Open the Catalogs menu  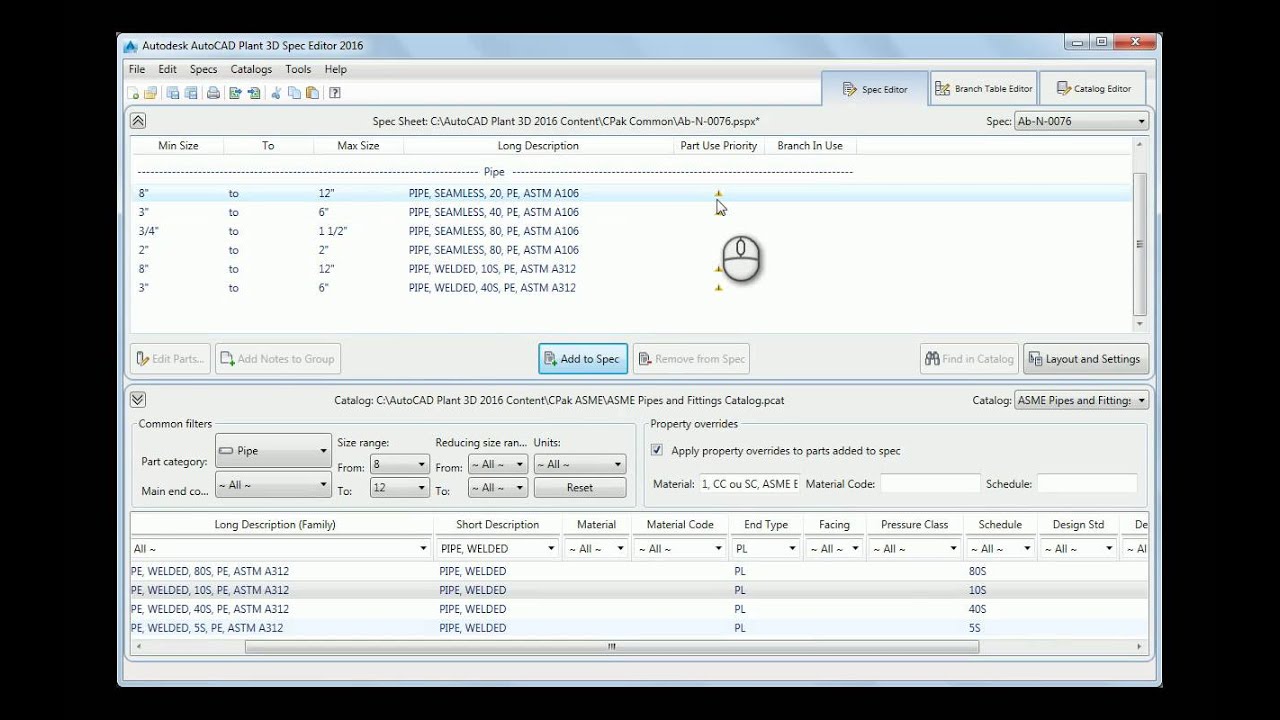tap(251, 69)
